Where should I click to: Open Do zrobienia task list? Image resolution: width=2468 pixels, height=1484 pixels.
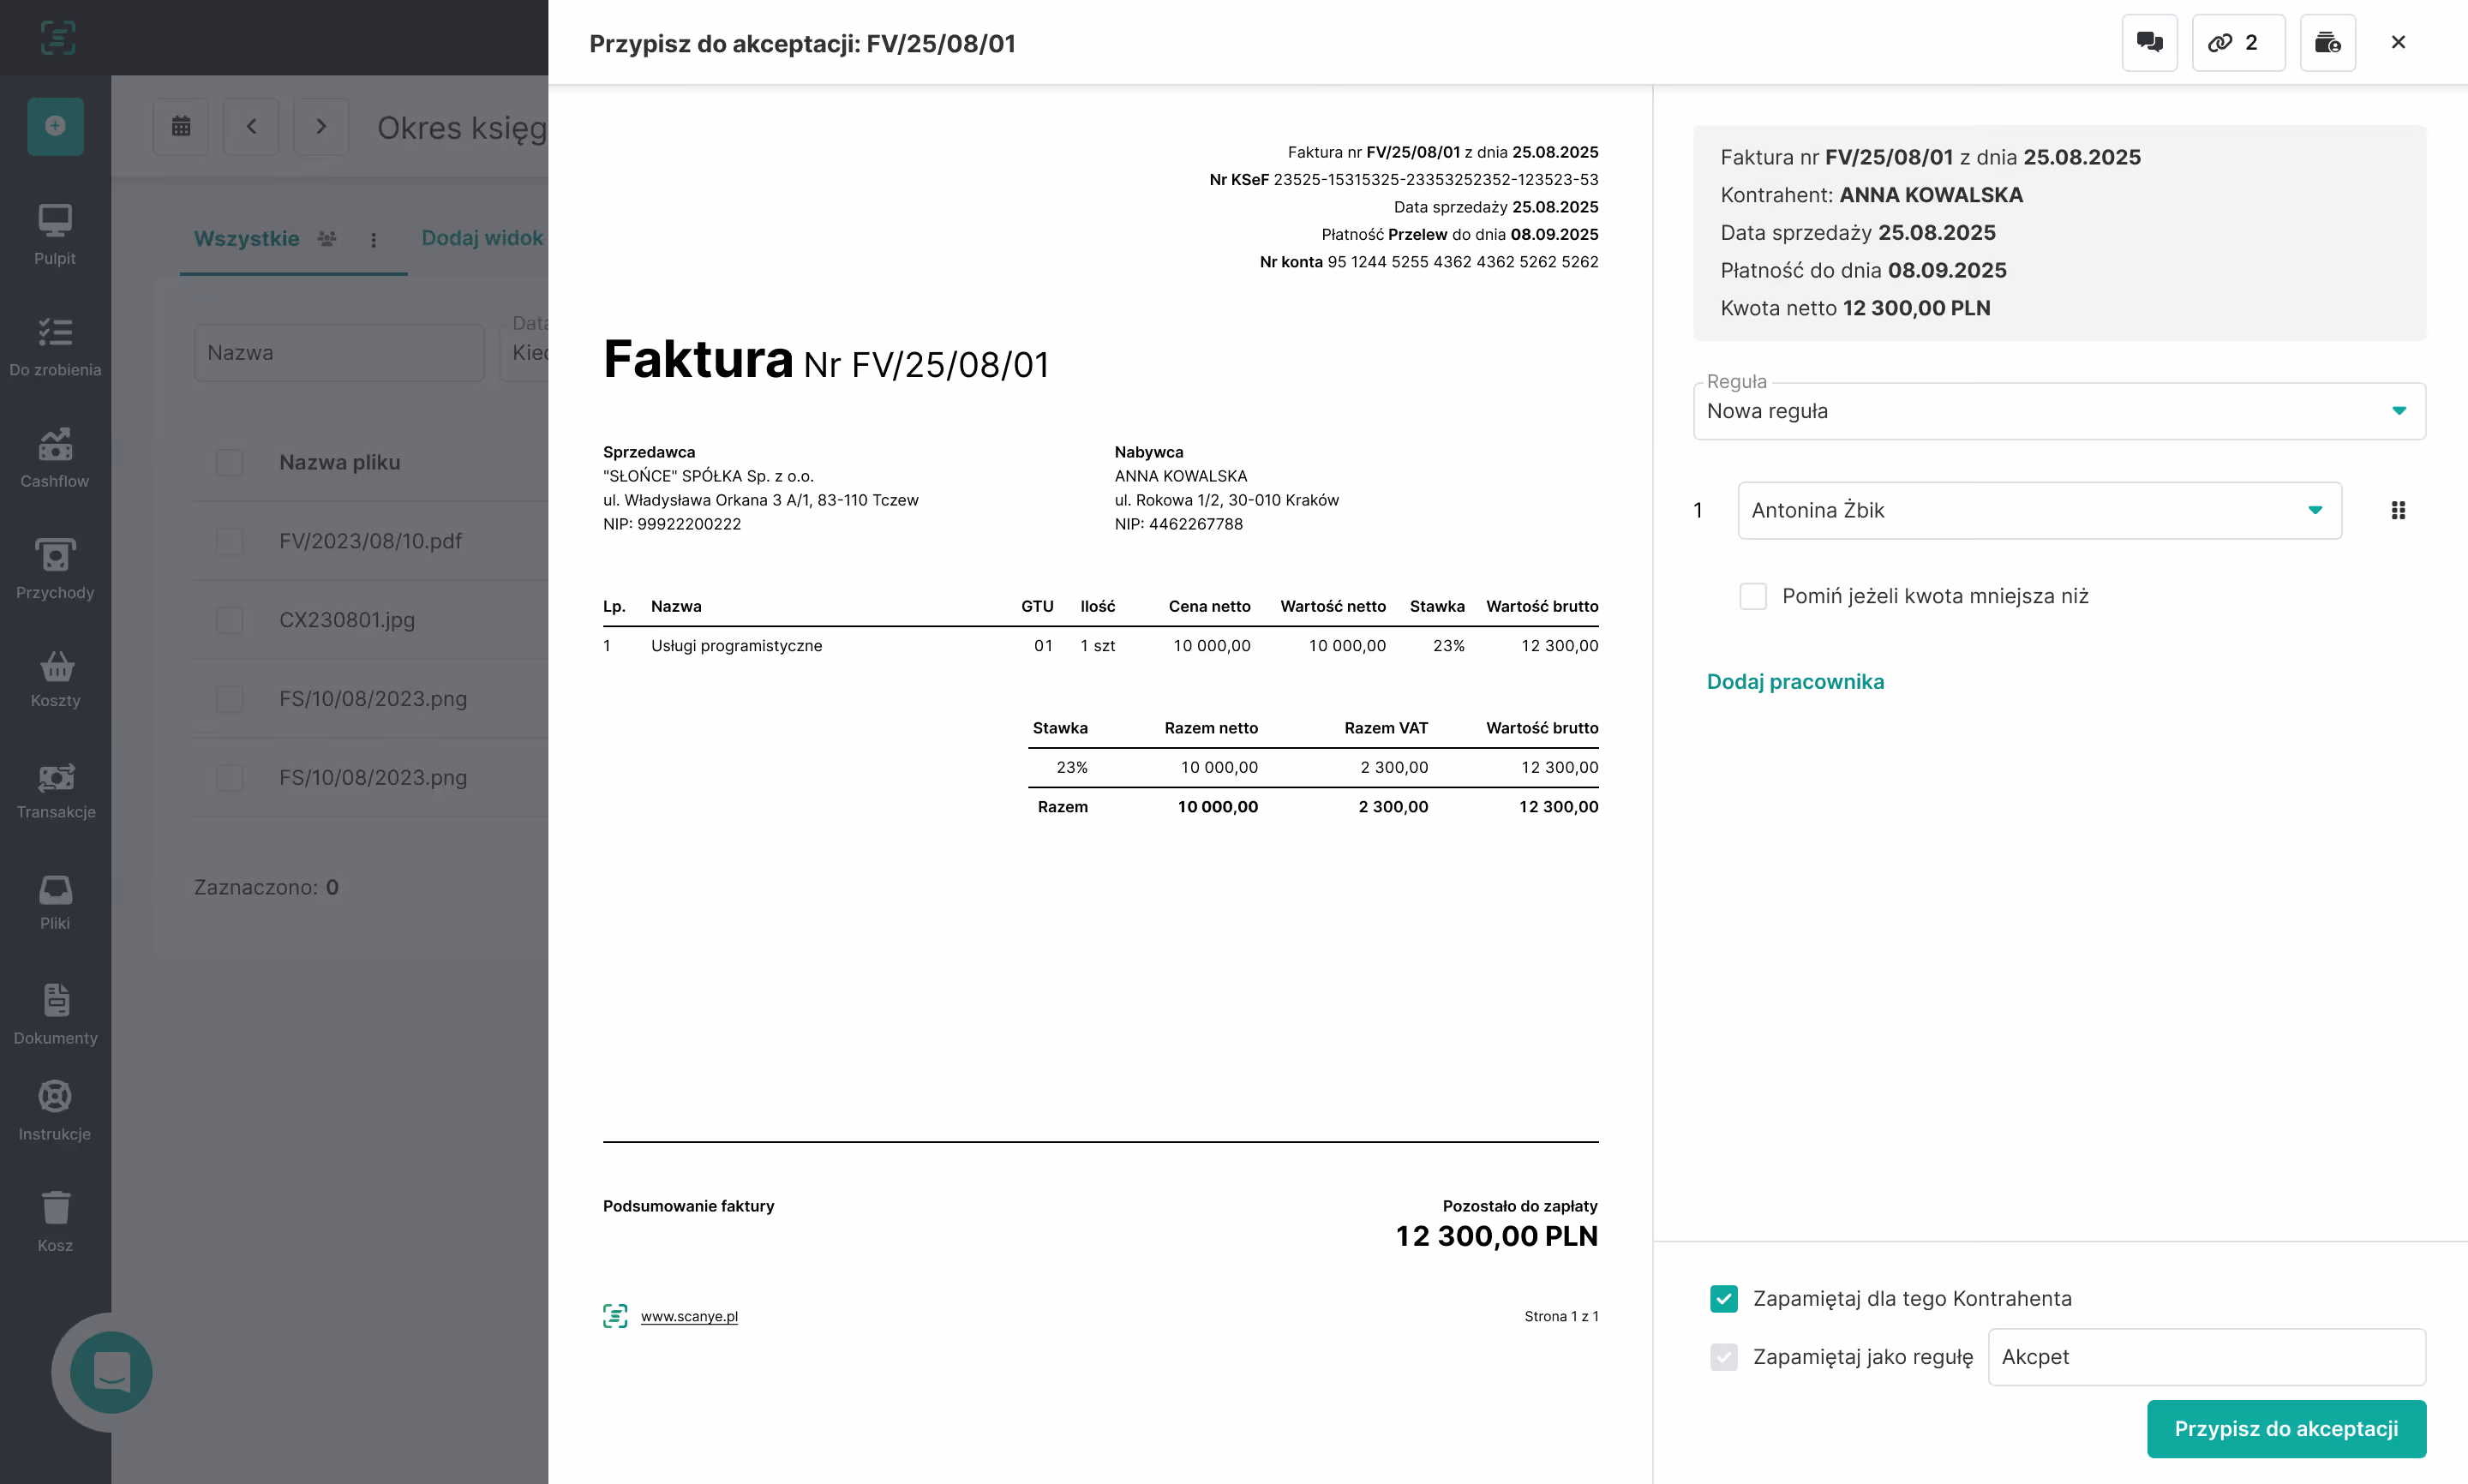point(55,347)
